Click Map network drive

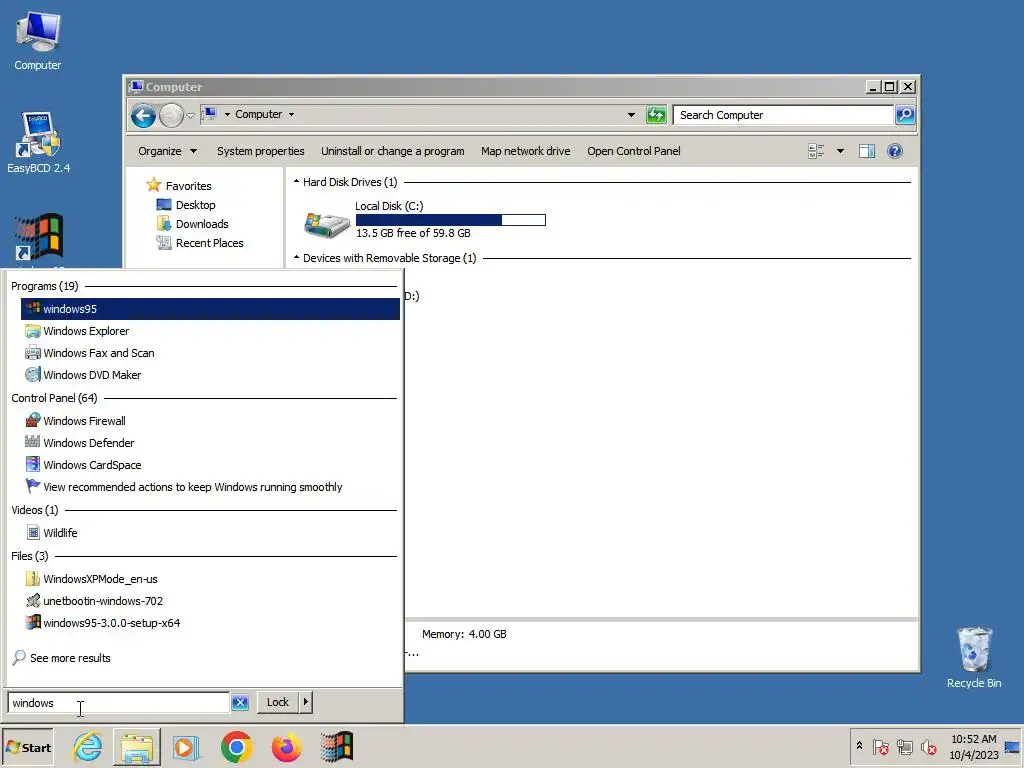click(x=526, y=151)
